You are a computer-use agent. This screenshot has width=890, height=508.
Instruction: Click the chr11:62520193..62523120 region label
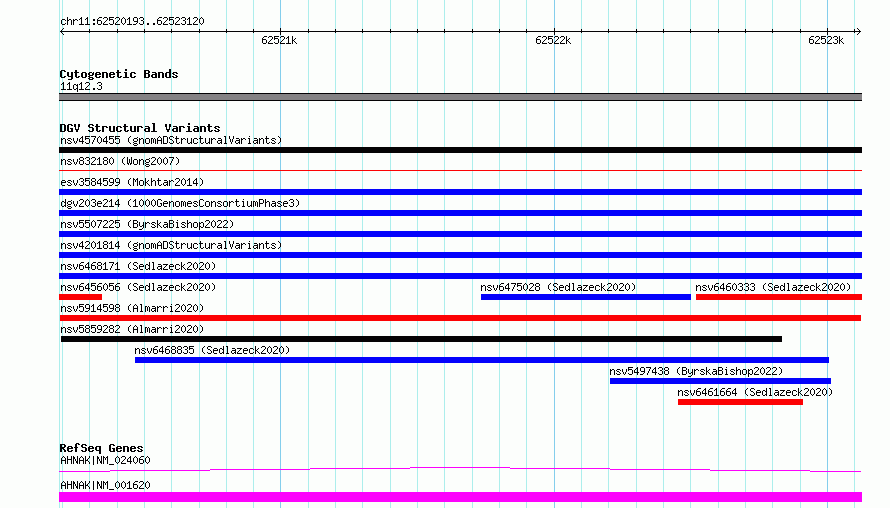point(132,21)
